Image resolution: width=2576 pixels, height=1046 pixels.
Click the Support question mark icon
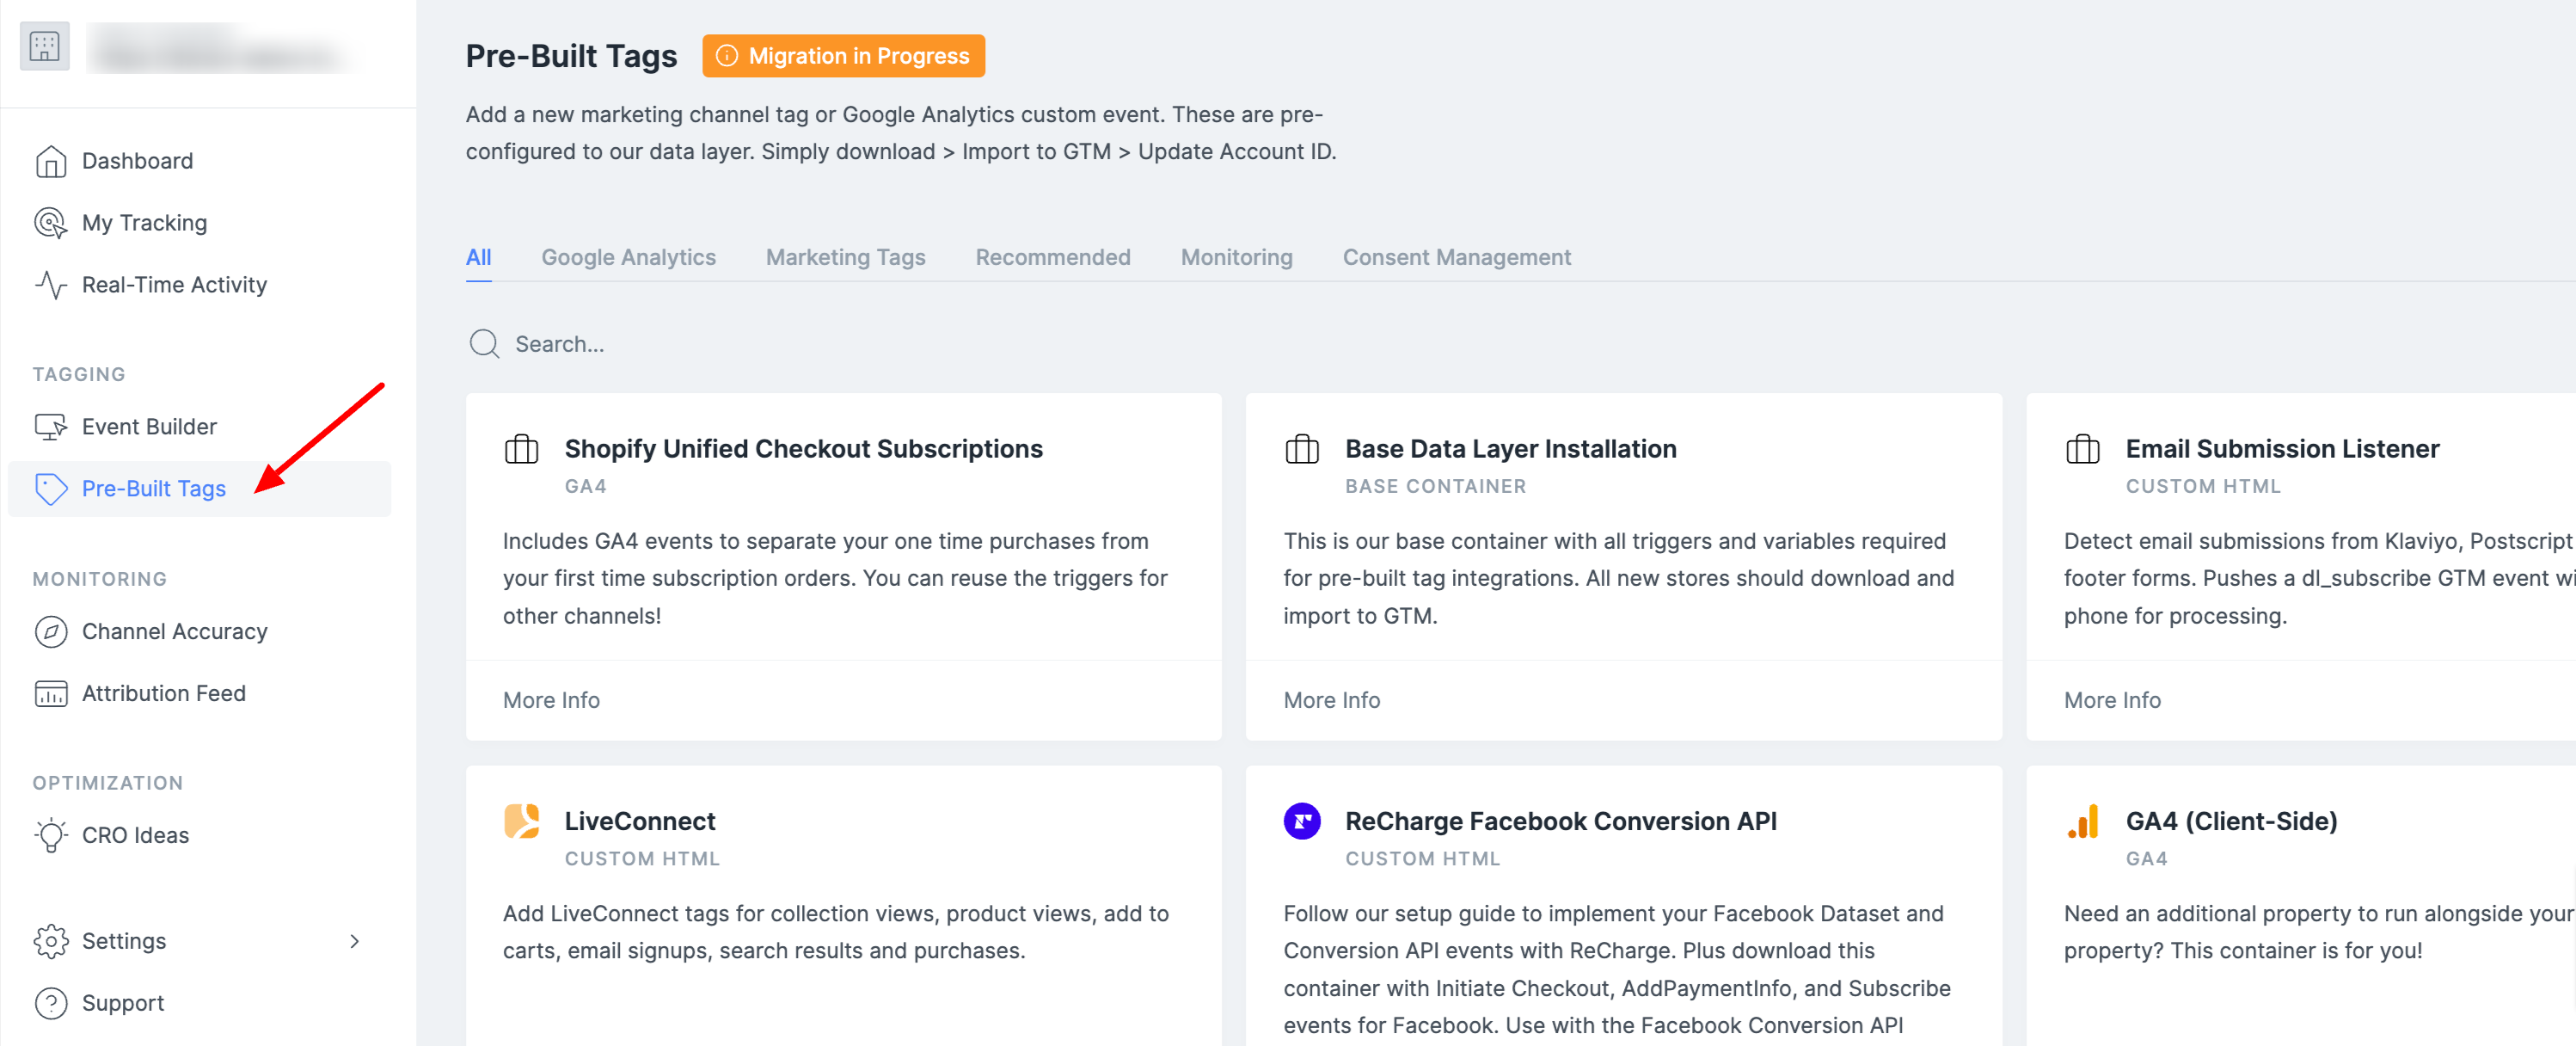[50, 1003]
